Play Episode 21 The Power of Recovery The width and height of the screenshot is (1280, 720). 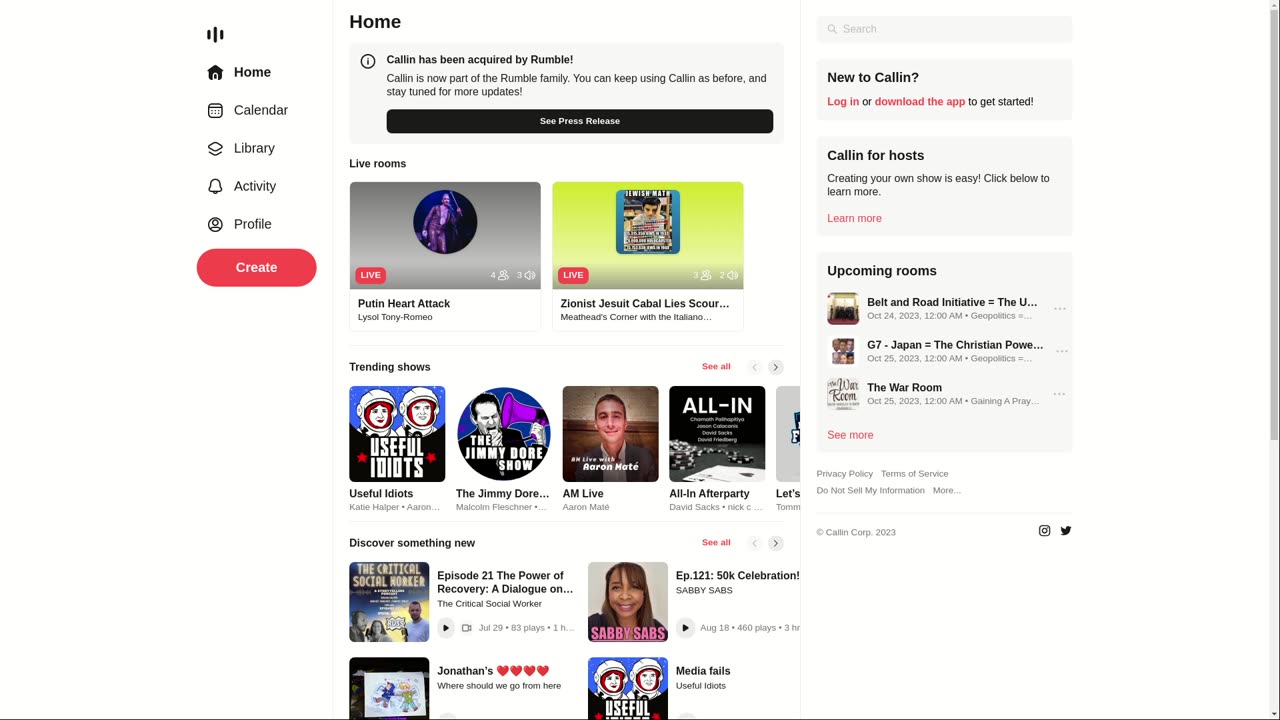click(x=446, y=628)
